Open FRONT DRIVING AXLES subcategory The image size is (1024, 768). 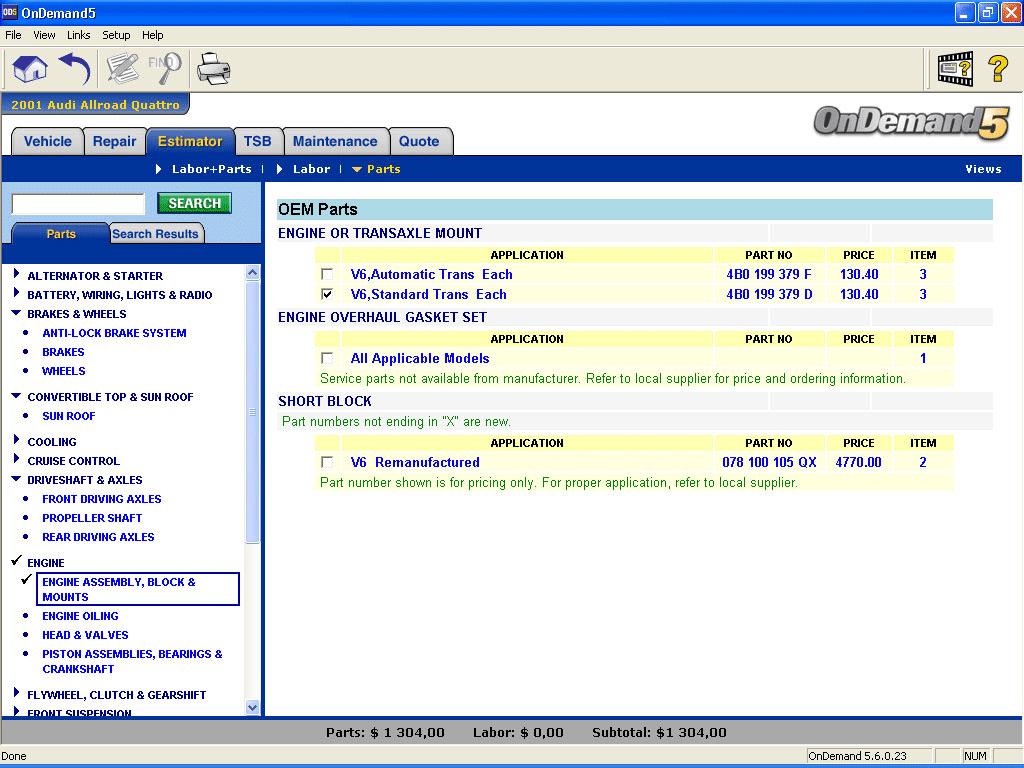(102, 499)
